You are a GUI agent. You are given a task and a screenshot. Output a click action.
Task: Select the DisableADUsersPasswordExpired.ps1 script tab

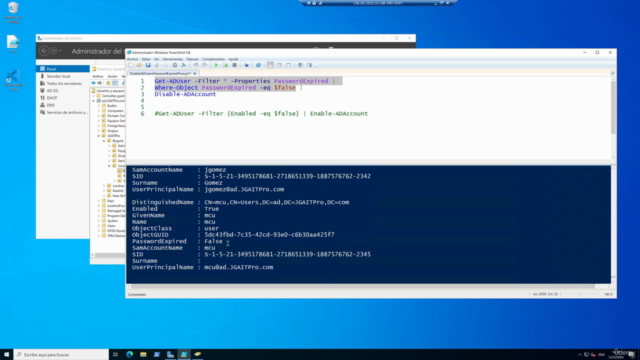tap(160, 73)
